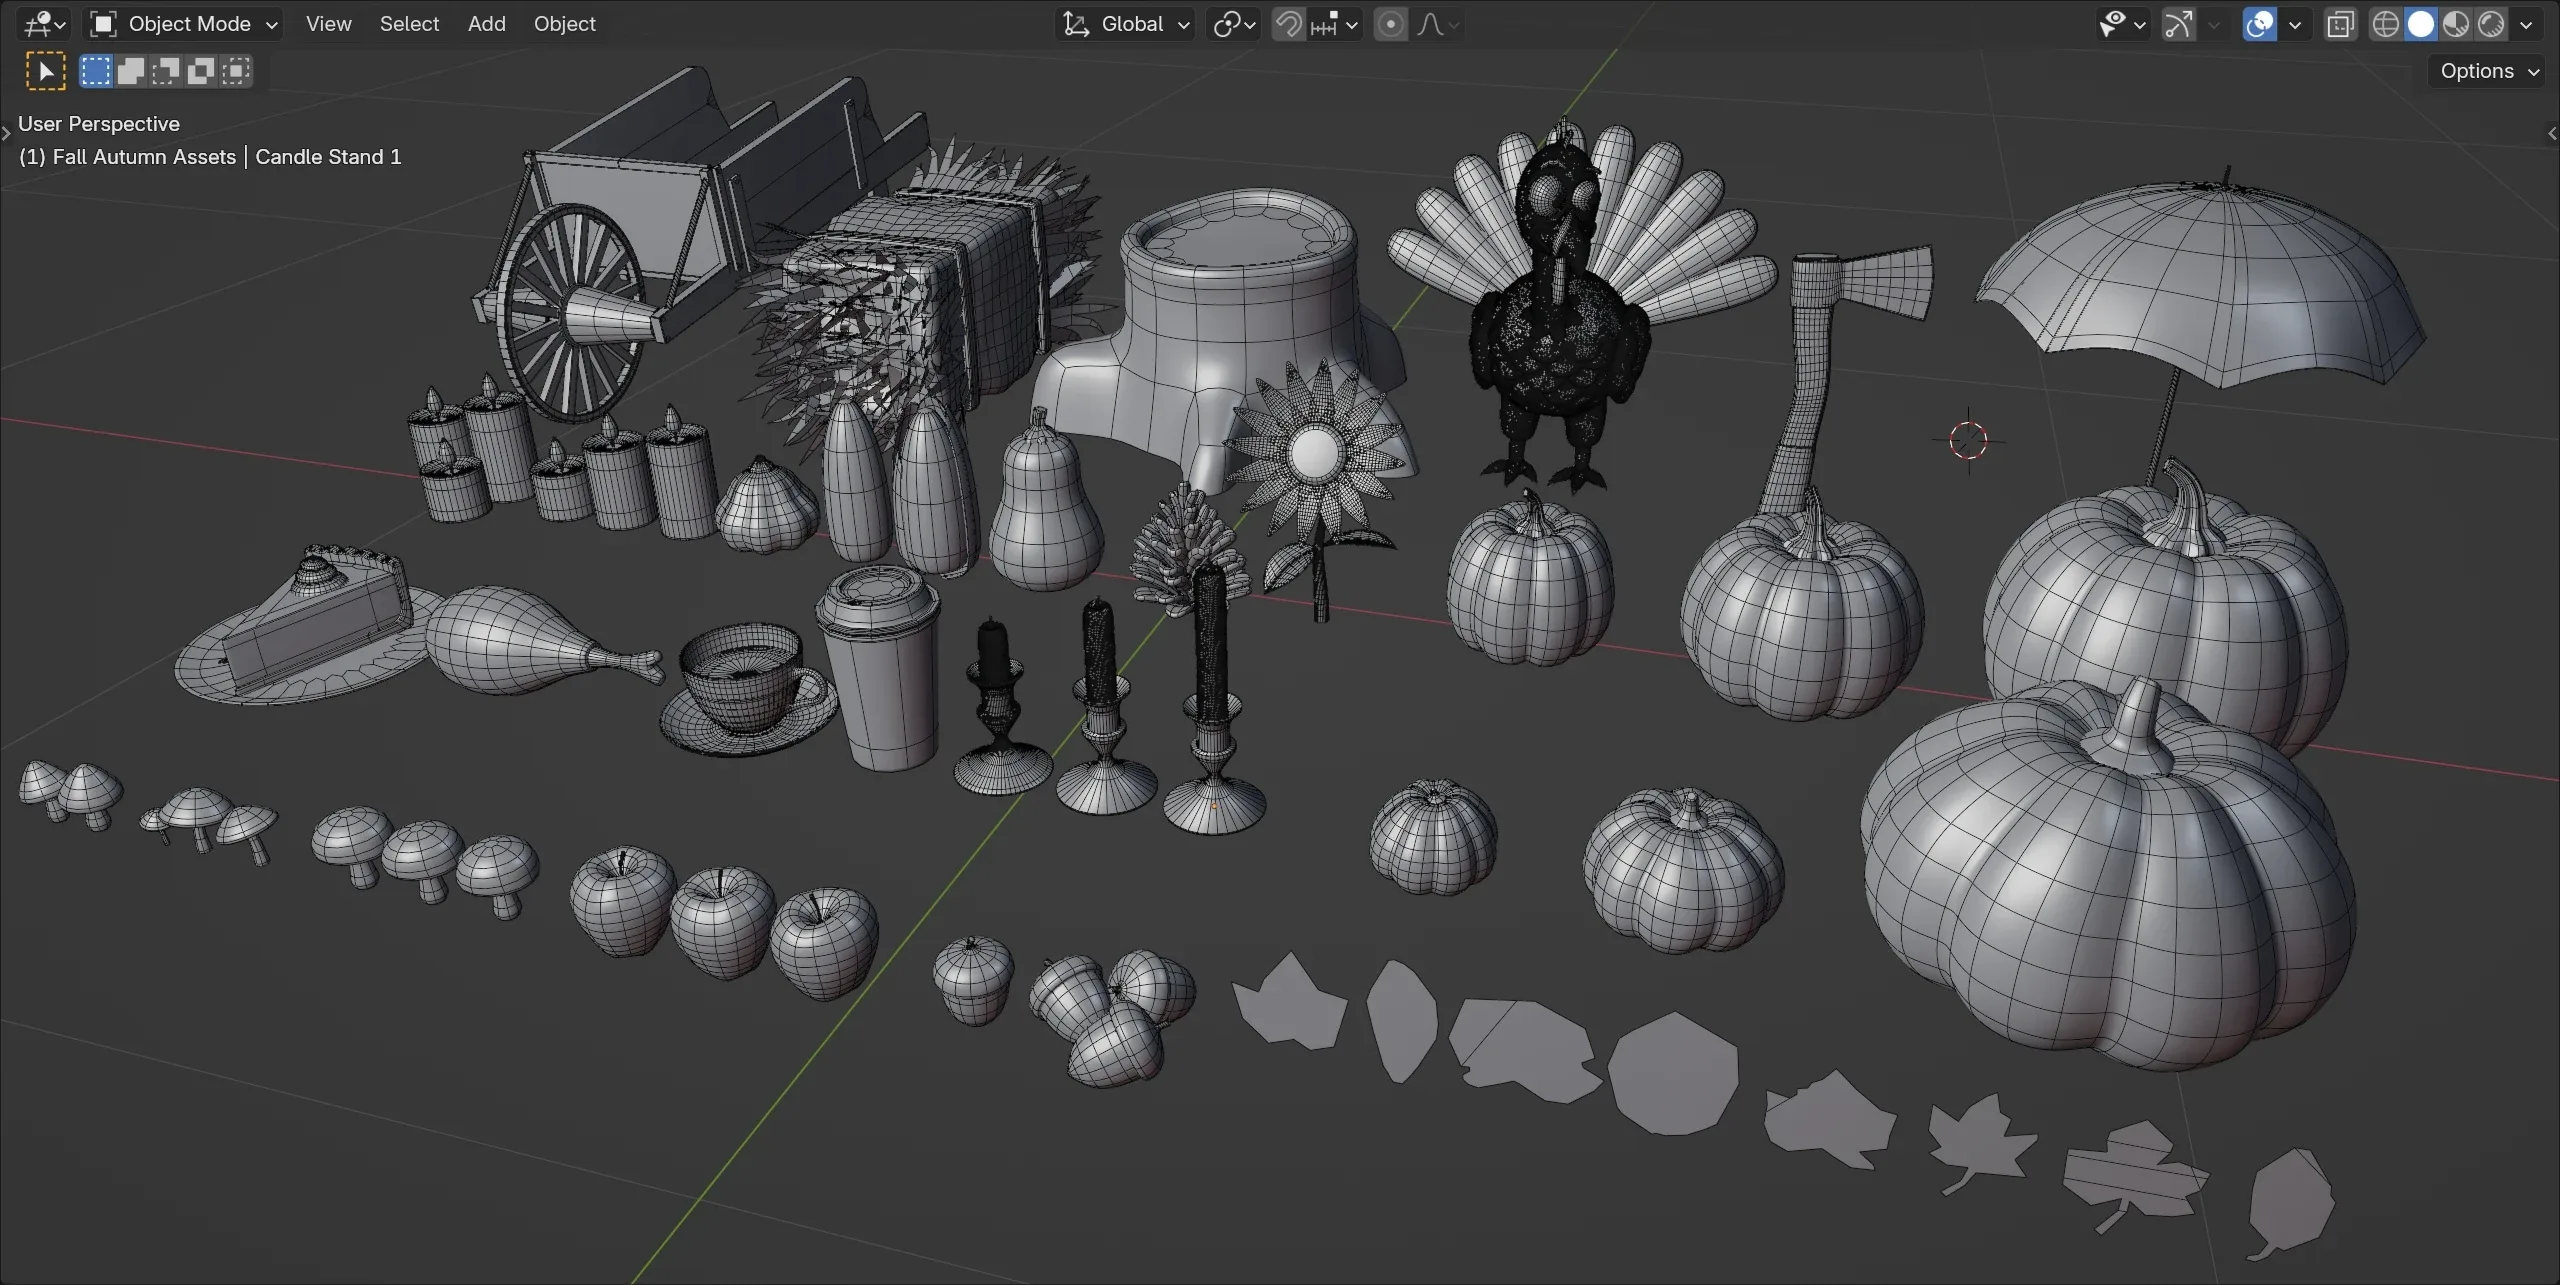Open the show overlays dropdown arrow
Screen dimensions: 2560x1285
point(2295,24)
